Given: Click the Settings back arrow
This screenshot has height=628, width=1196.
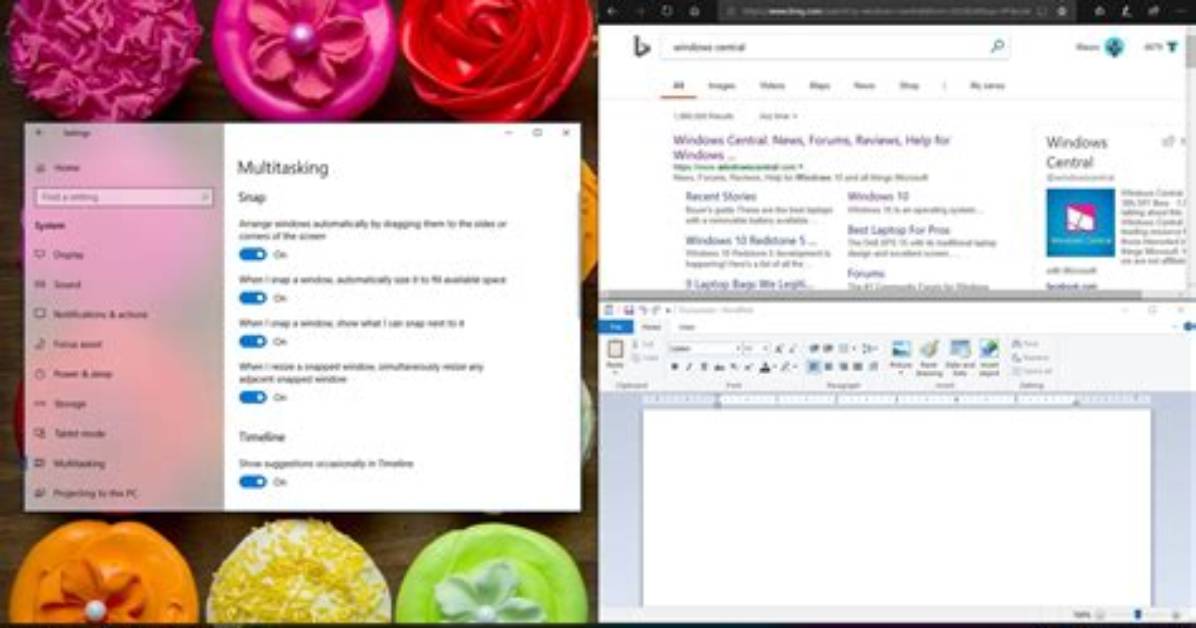Looking at the screenshot, I should point(39,133).
